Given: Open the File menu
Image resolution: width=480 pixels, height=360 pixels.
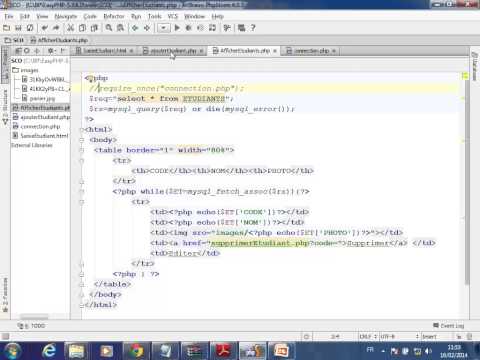Looking at the screenshot, I should pyautogui.click(x=9, y=16).
